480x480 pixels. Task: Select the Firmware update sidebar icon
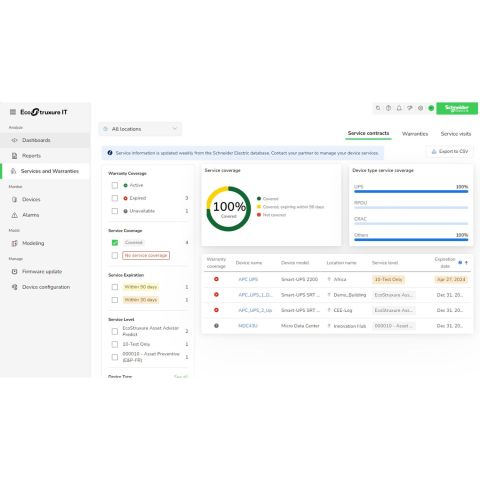[15, 271]
